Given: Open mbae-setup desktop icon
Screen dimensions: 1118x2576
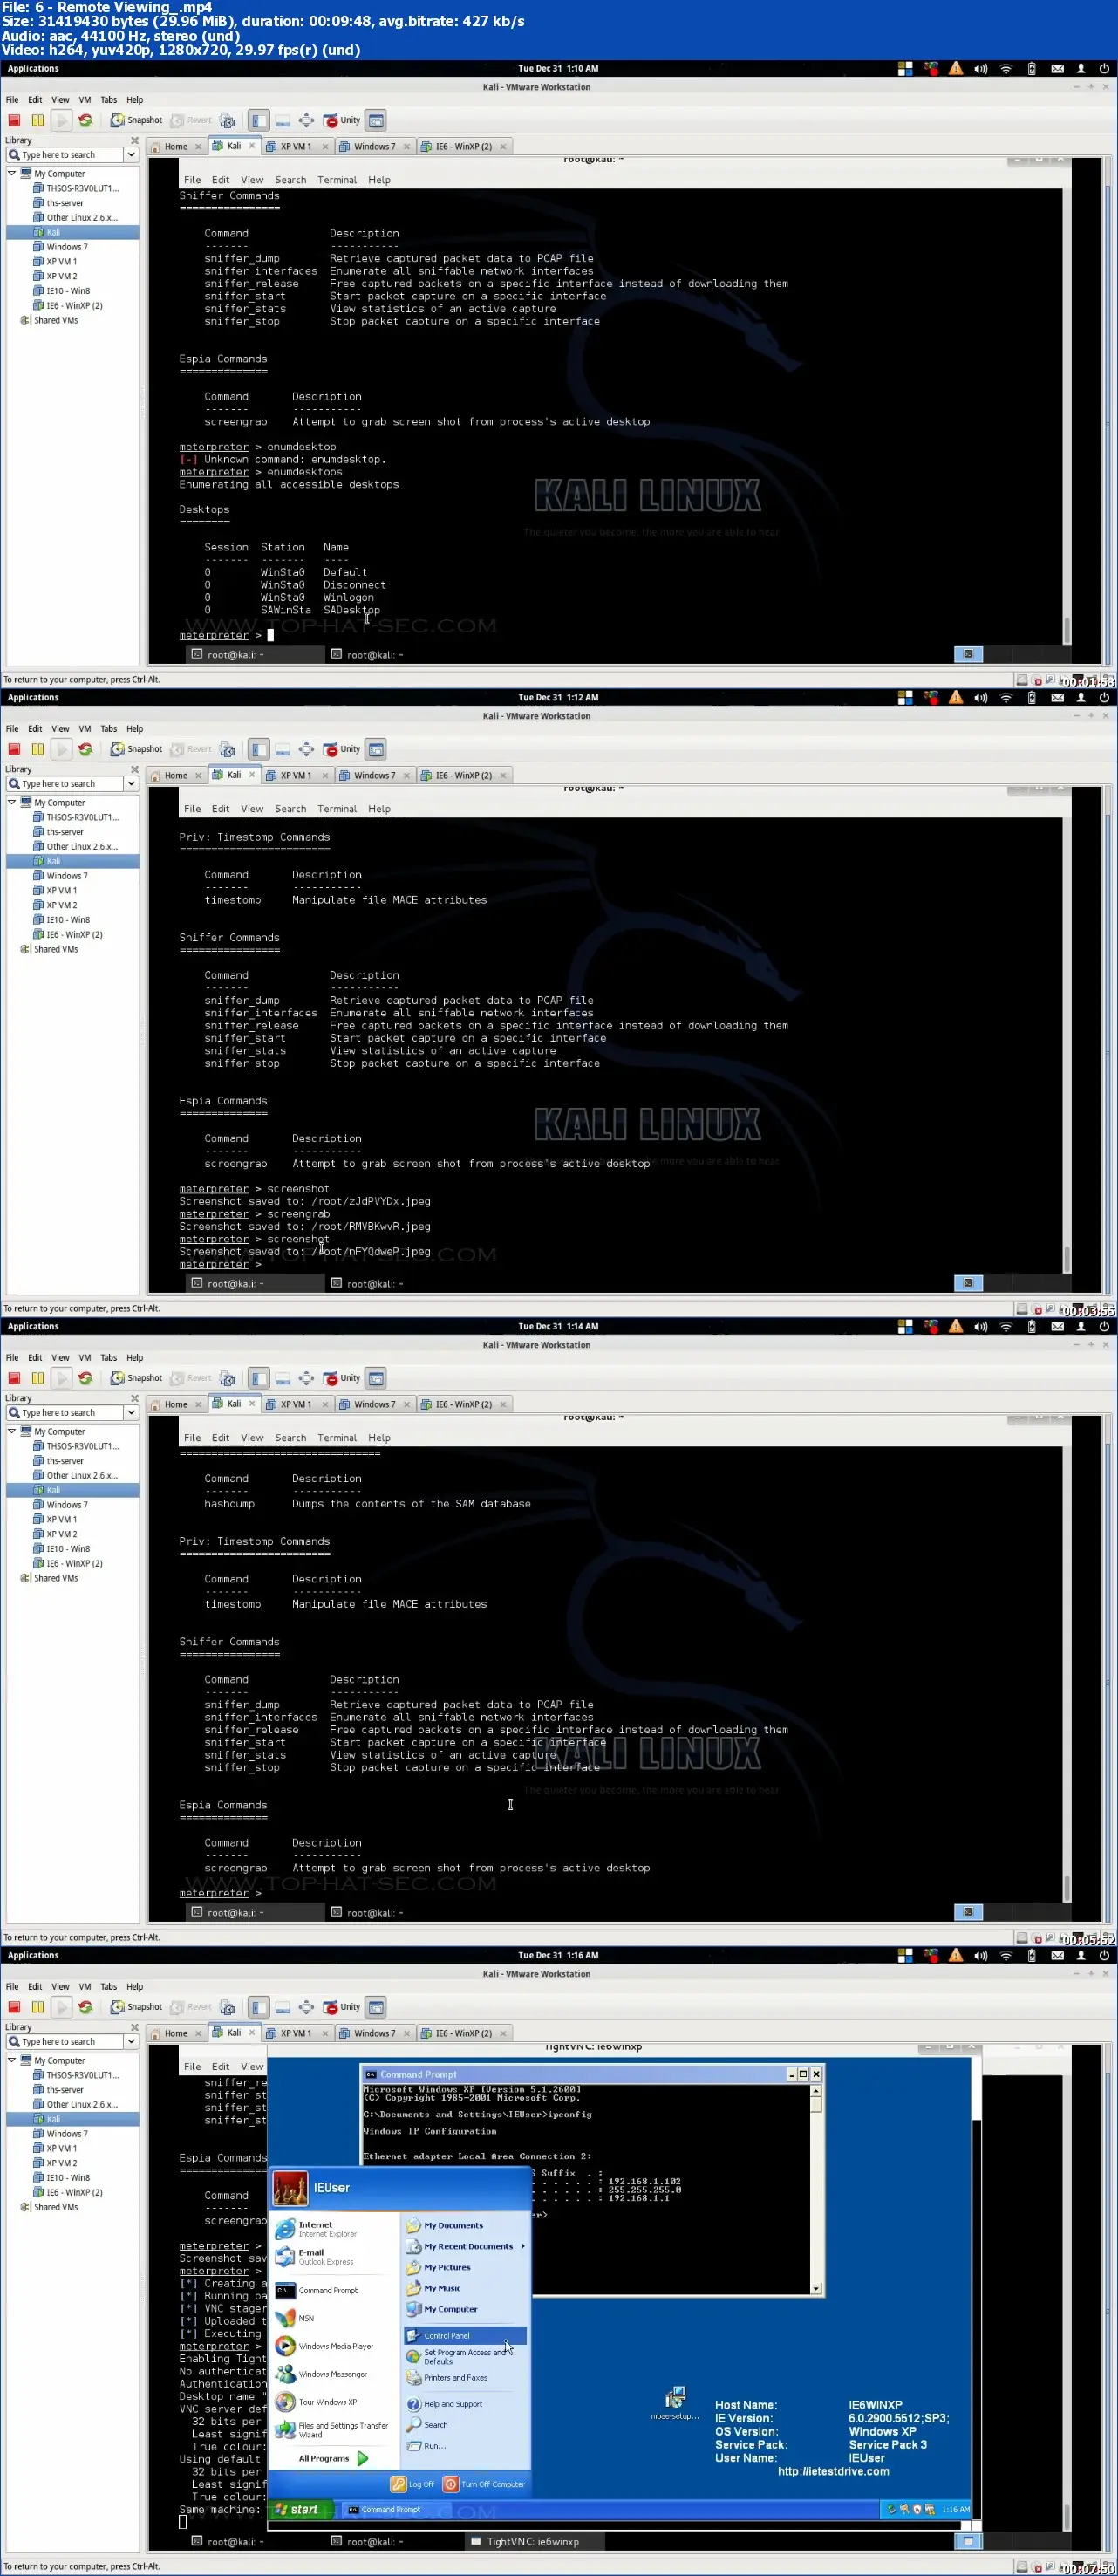Looking at the screenshot, I should 675,2403.
